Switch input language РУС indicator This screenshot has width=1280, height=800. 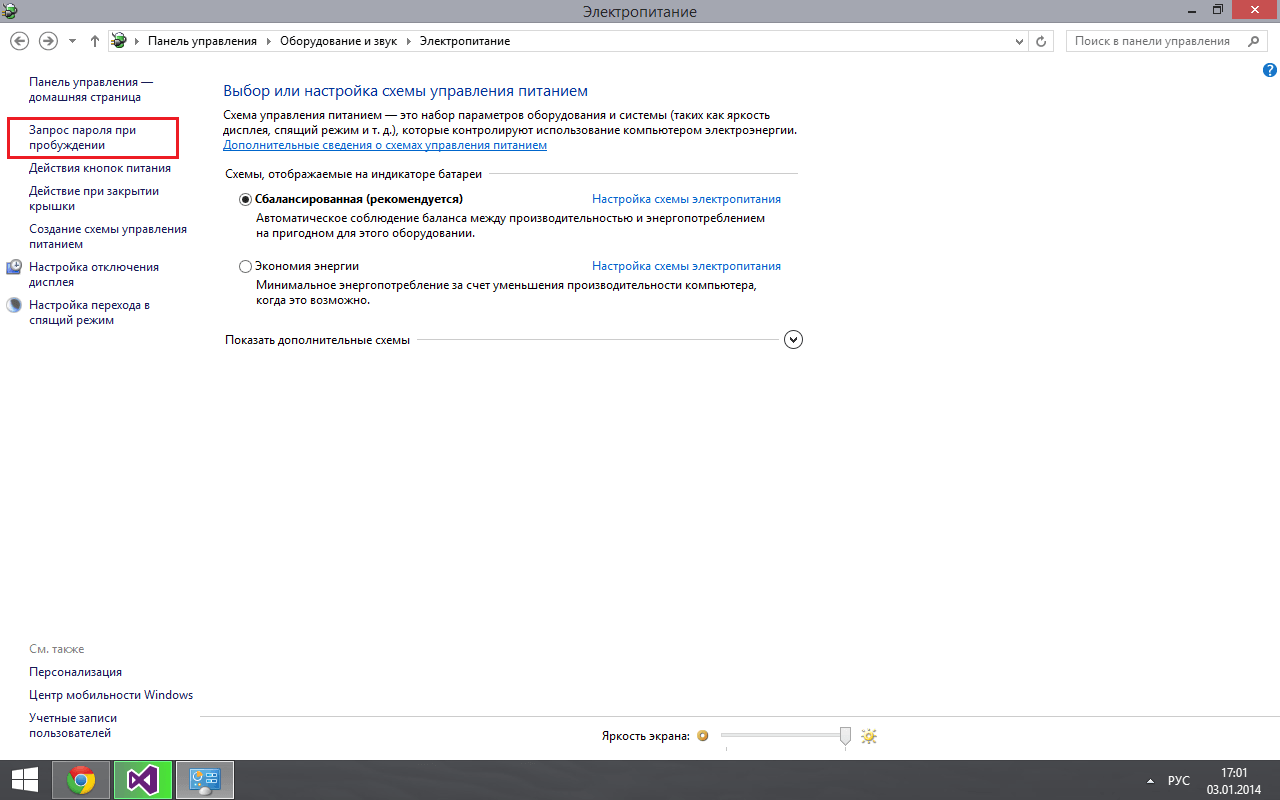tap(1179, 780)
